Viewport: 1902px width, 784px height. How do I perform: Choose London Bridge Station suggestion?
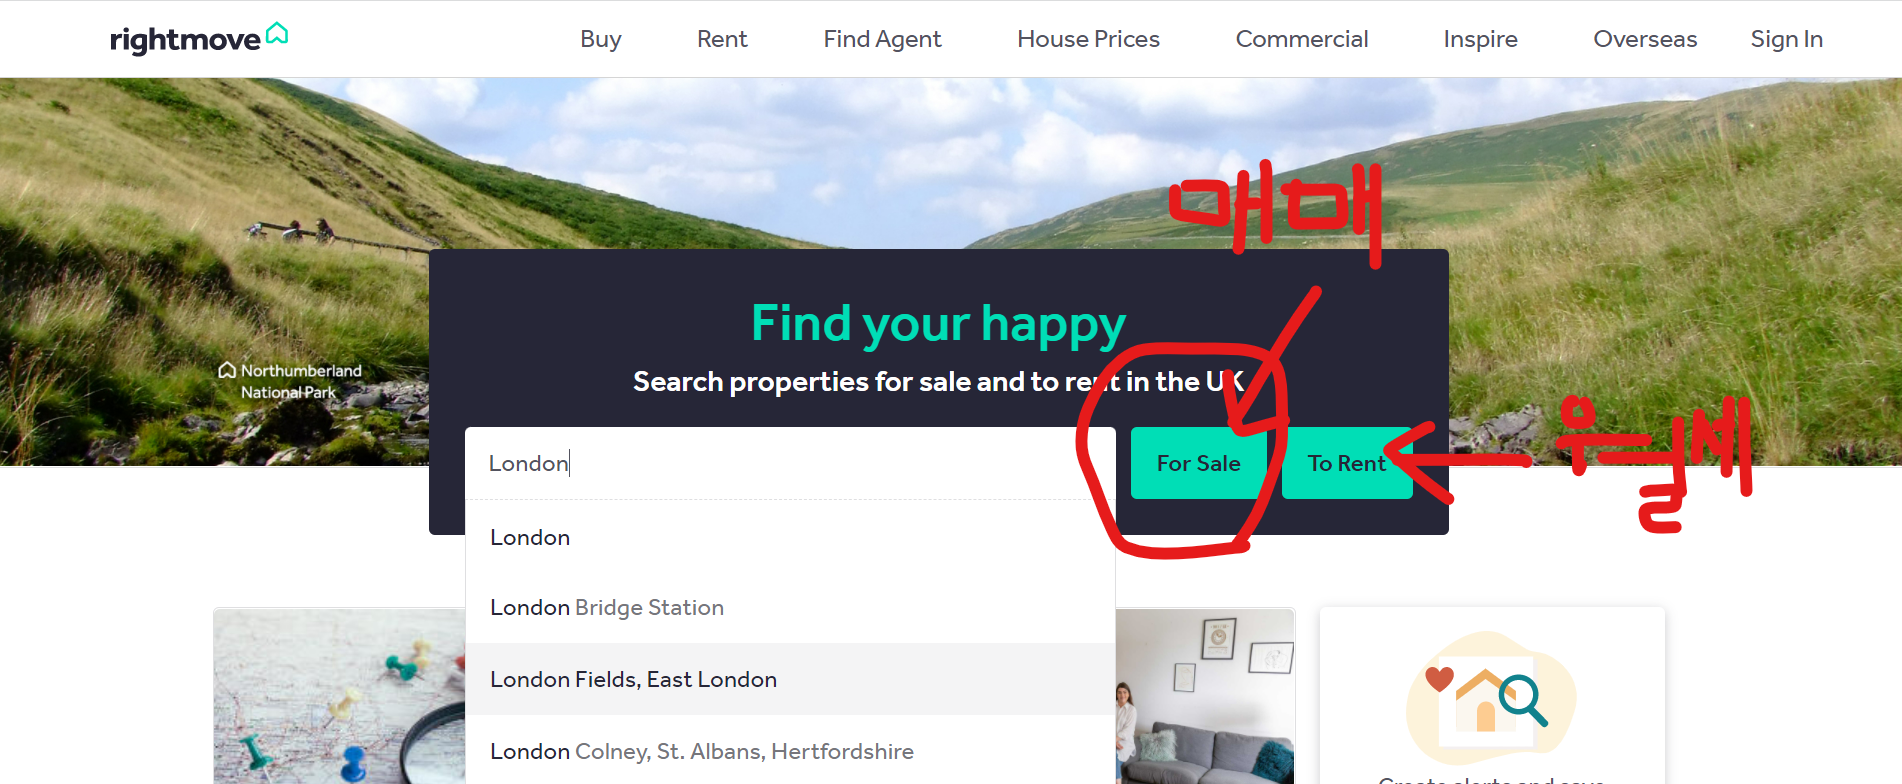coord(790,607)
